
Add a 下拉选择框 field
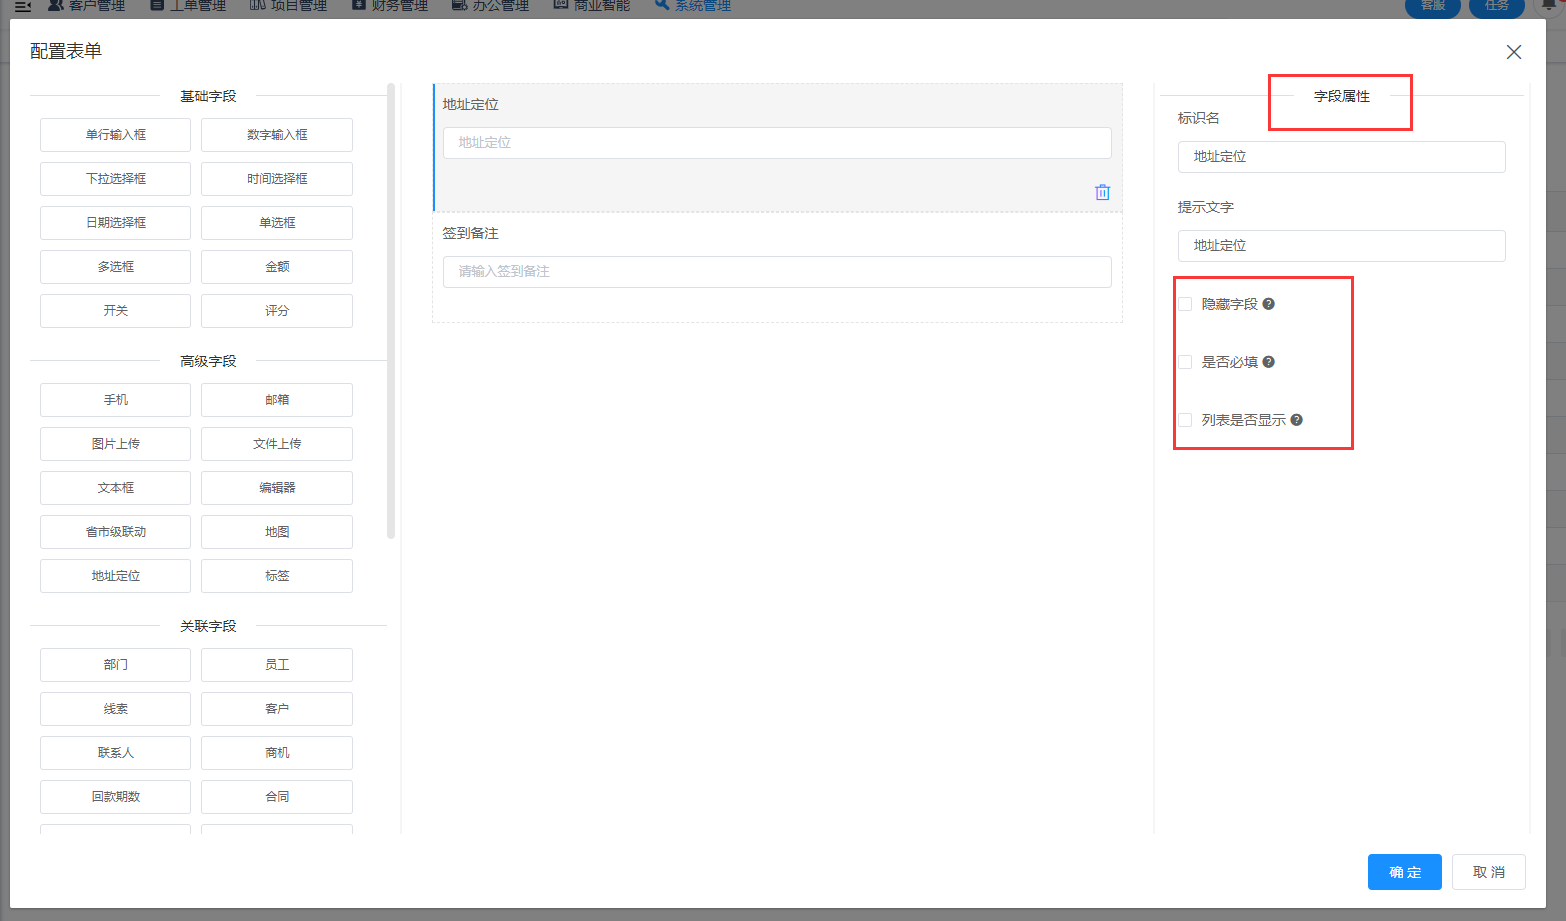pyautogui.click(x=115, y=179)
